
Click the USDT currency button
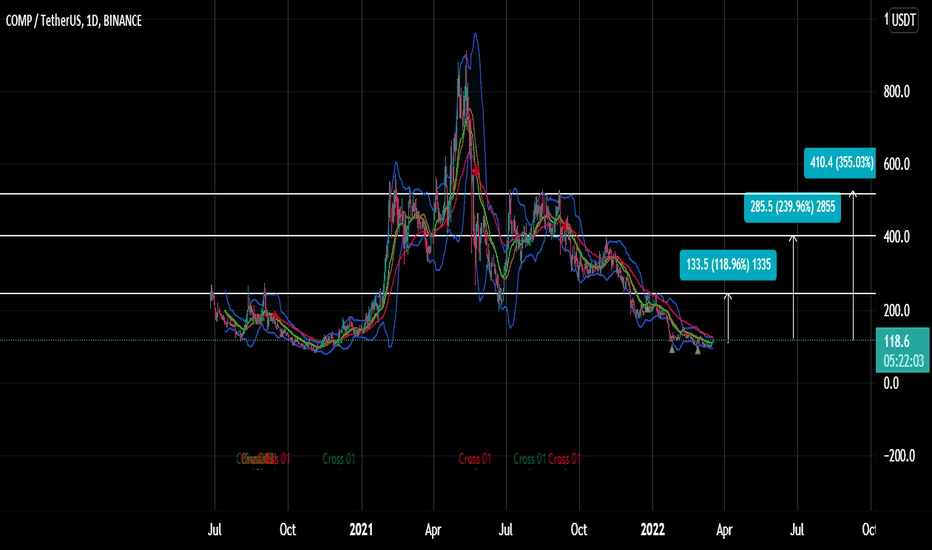[x=903, y=20]
